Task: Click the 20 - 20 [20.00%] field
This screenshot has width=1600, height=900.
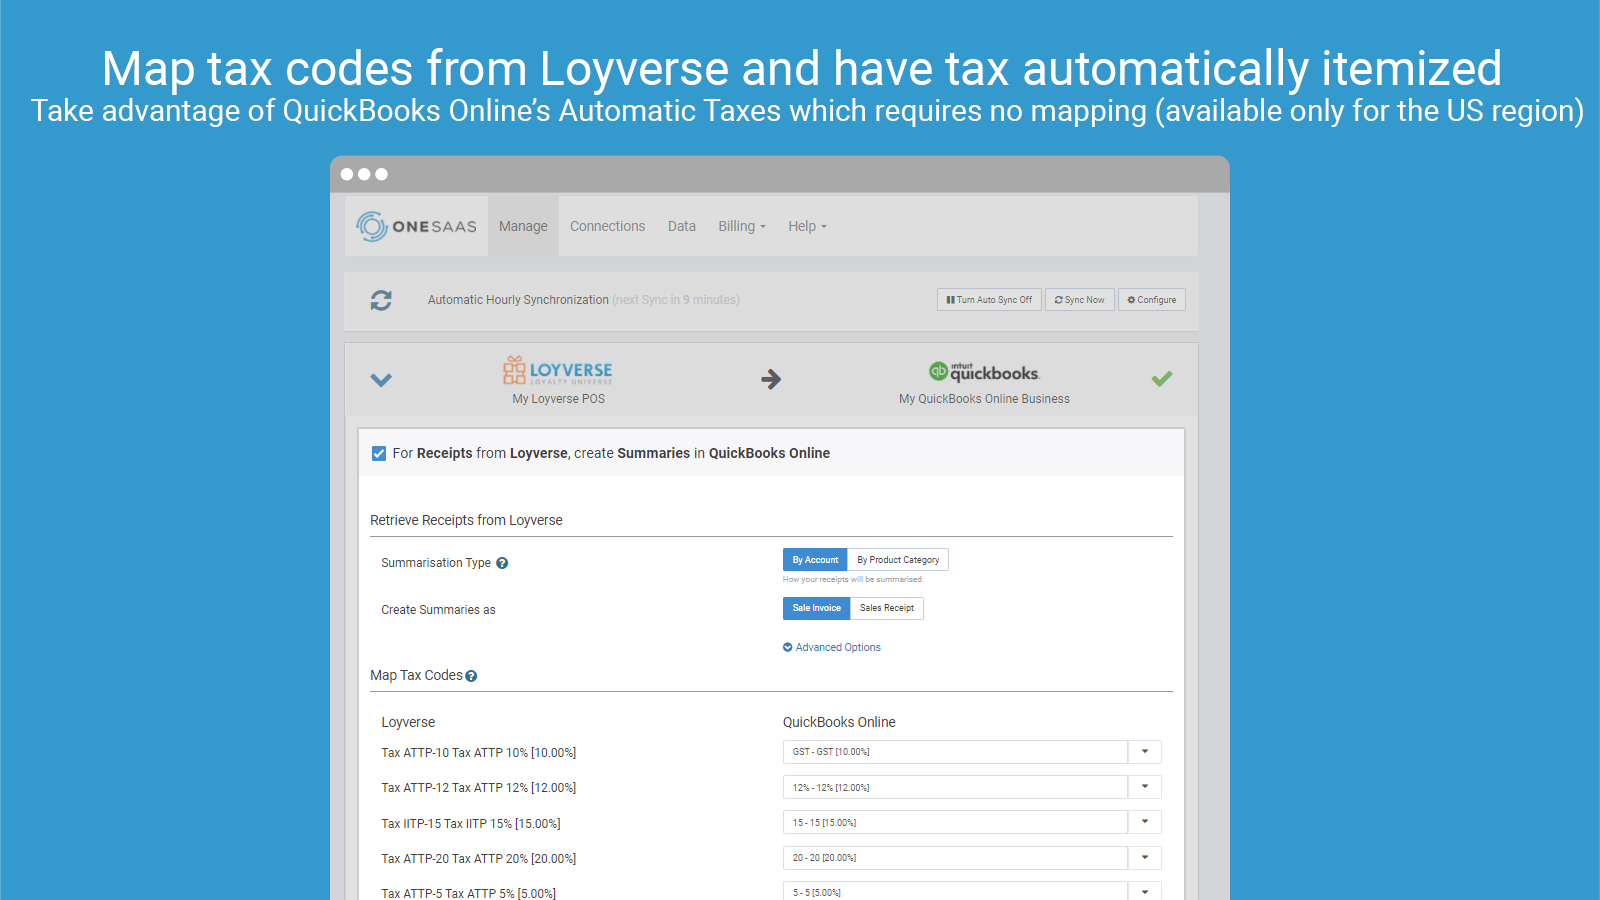Action: click(x=955, y=858)
